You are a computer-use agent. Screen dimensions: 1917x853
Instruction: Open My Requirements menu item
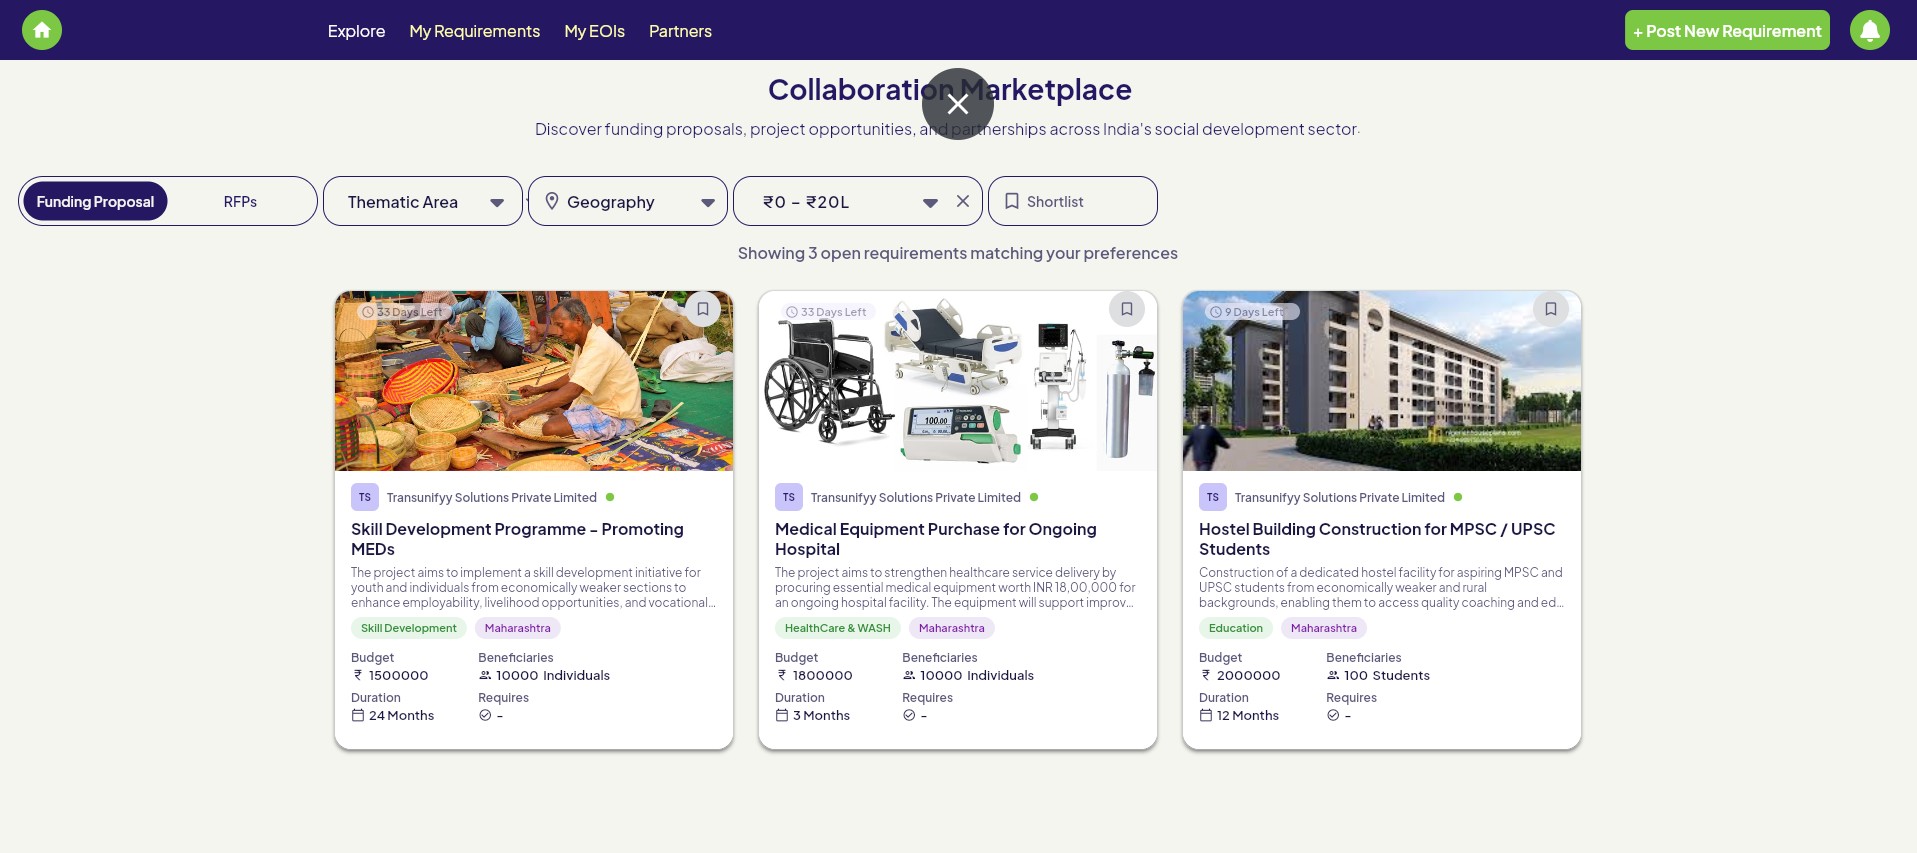(x=474, y=31)
